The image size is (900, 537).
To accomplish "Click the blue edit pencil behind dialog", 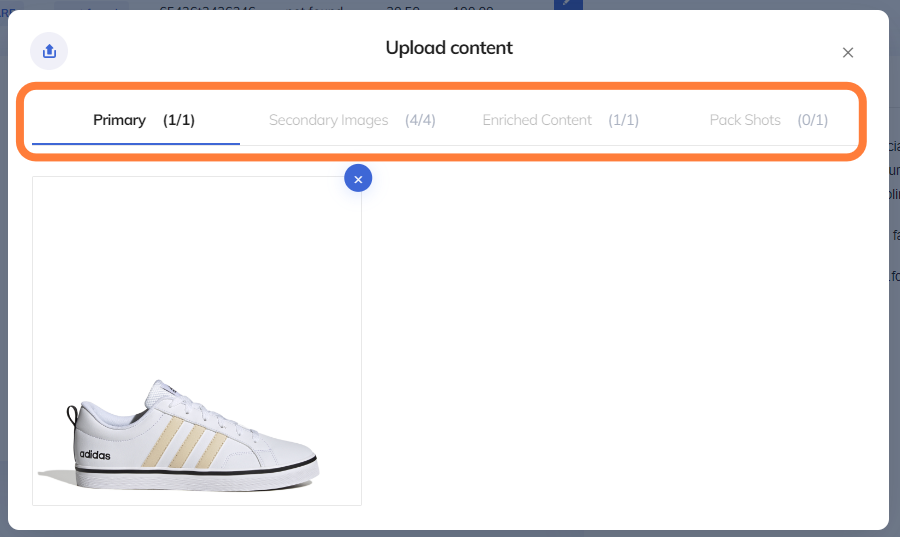I will tap(567, 4).
